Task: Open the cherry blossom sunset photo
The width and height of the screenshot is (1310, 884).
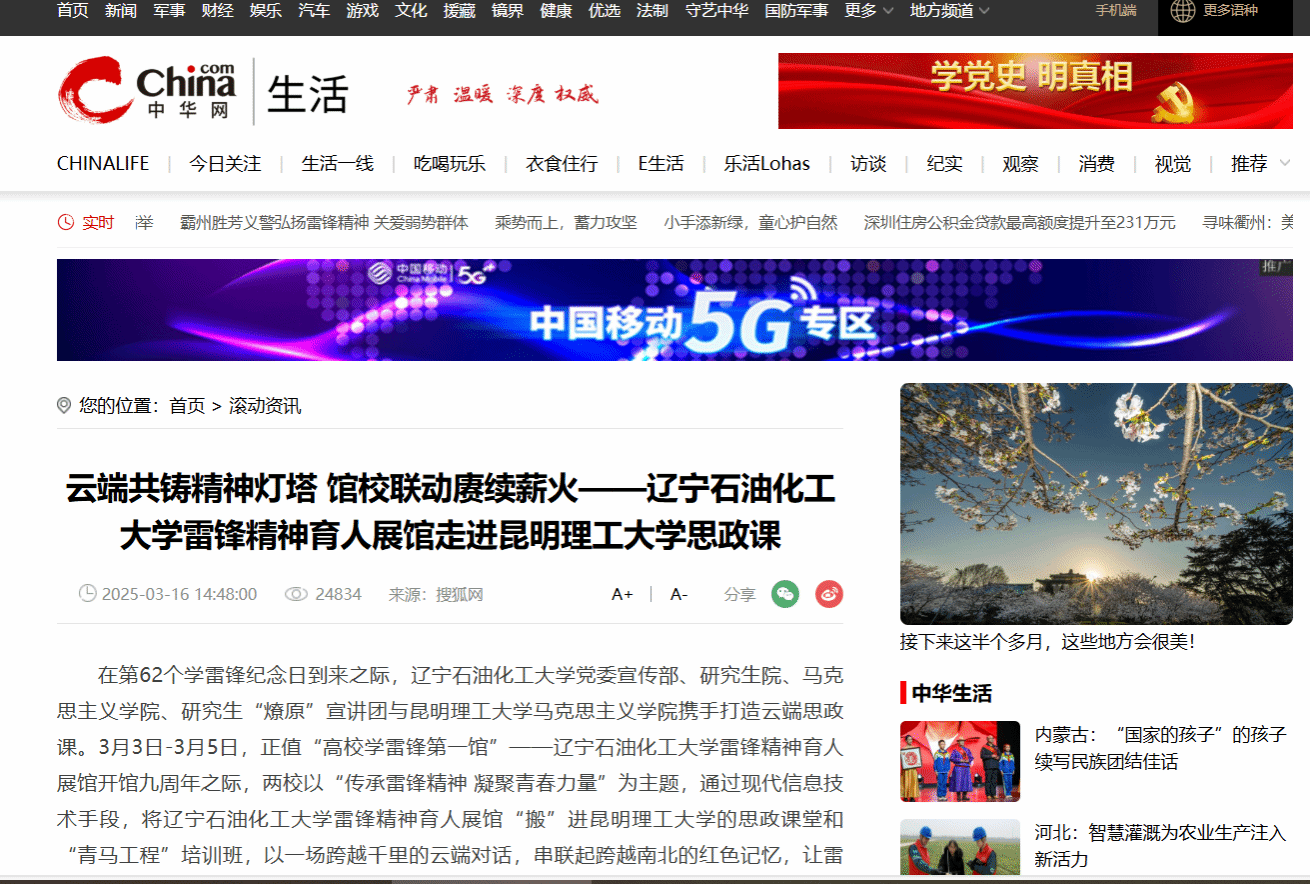Action: coord(1096,504)
